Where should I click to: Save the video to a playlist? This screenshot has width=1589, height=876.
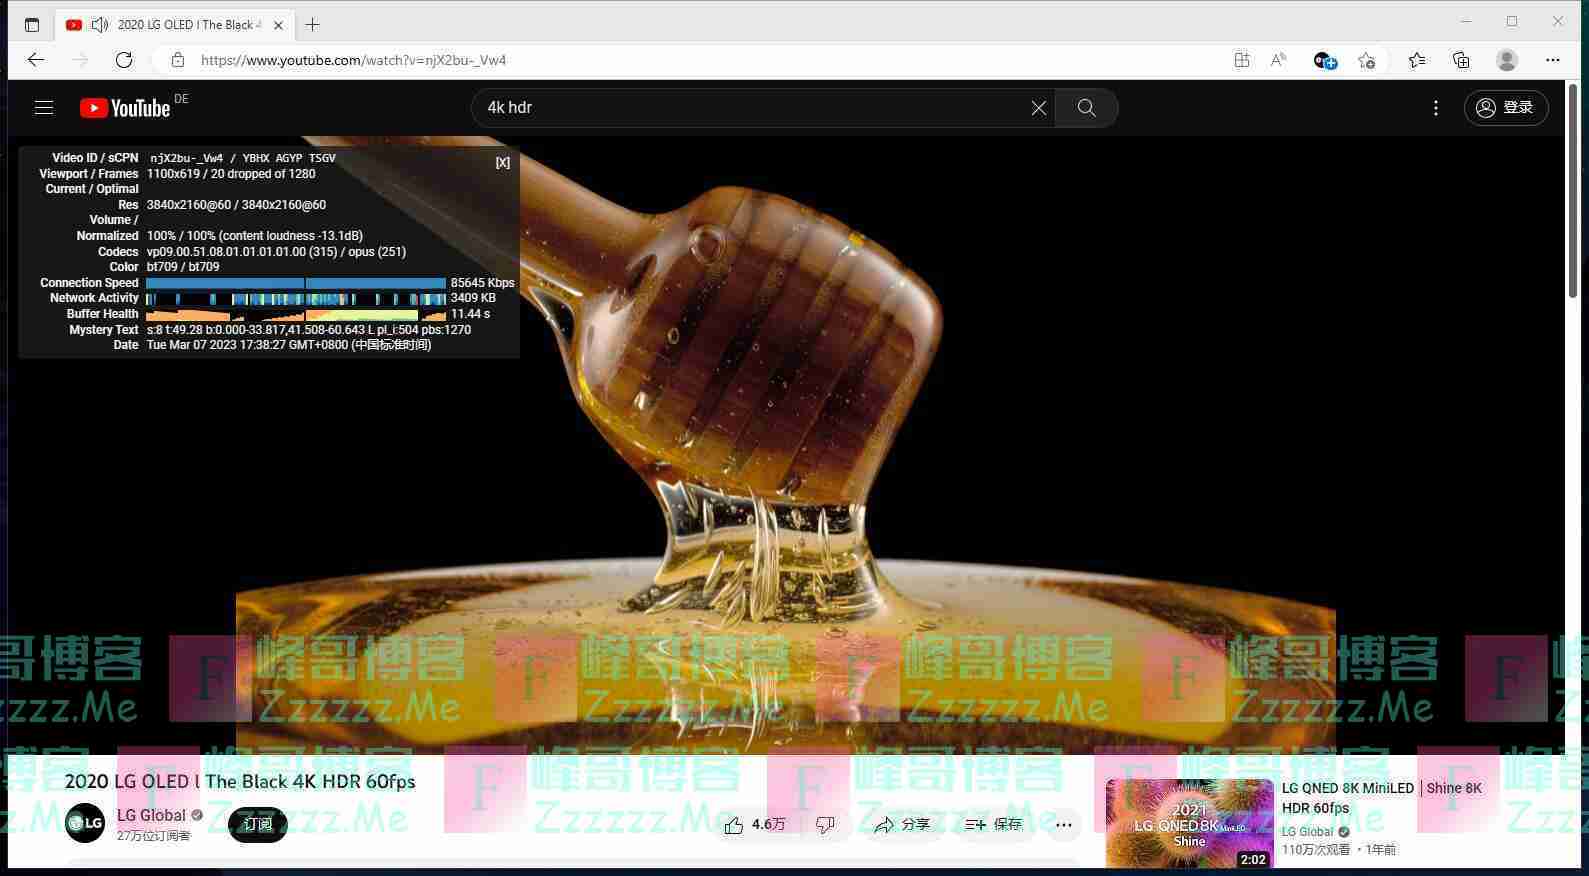[993, 825]
